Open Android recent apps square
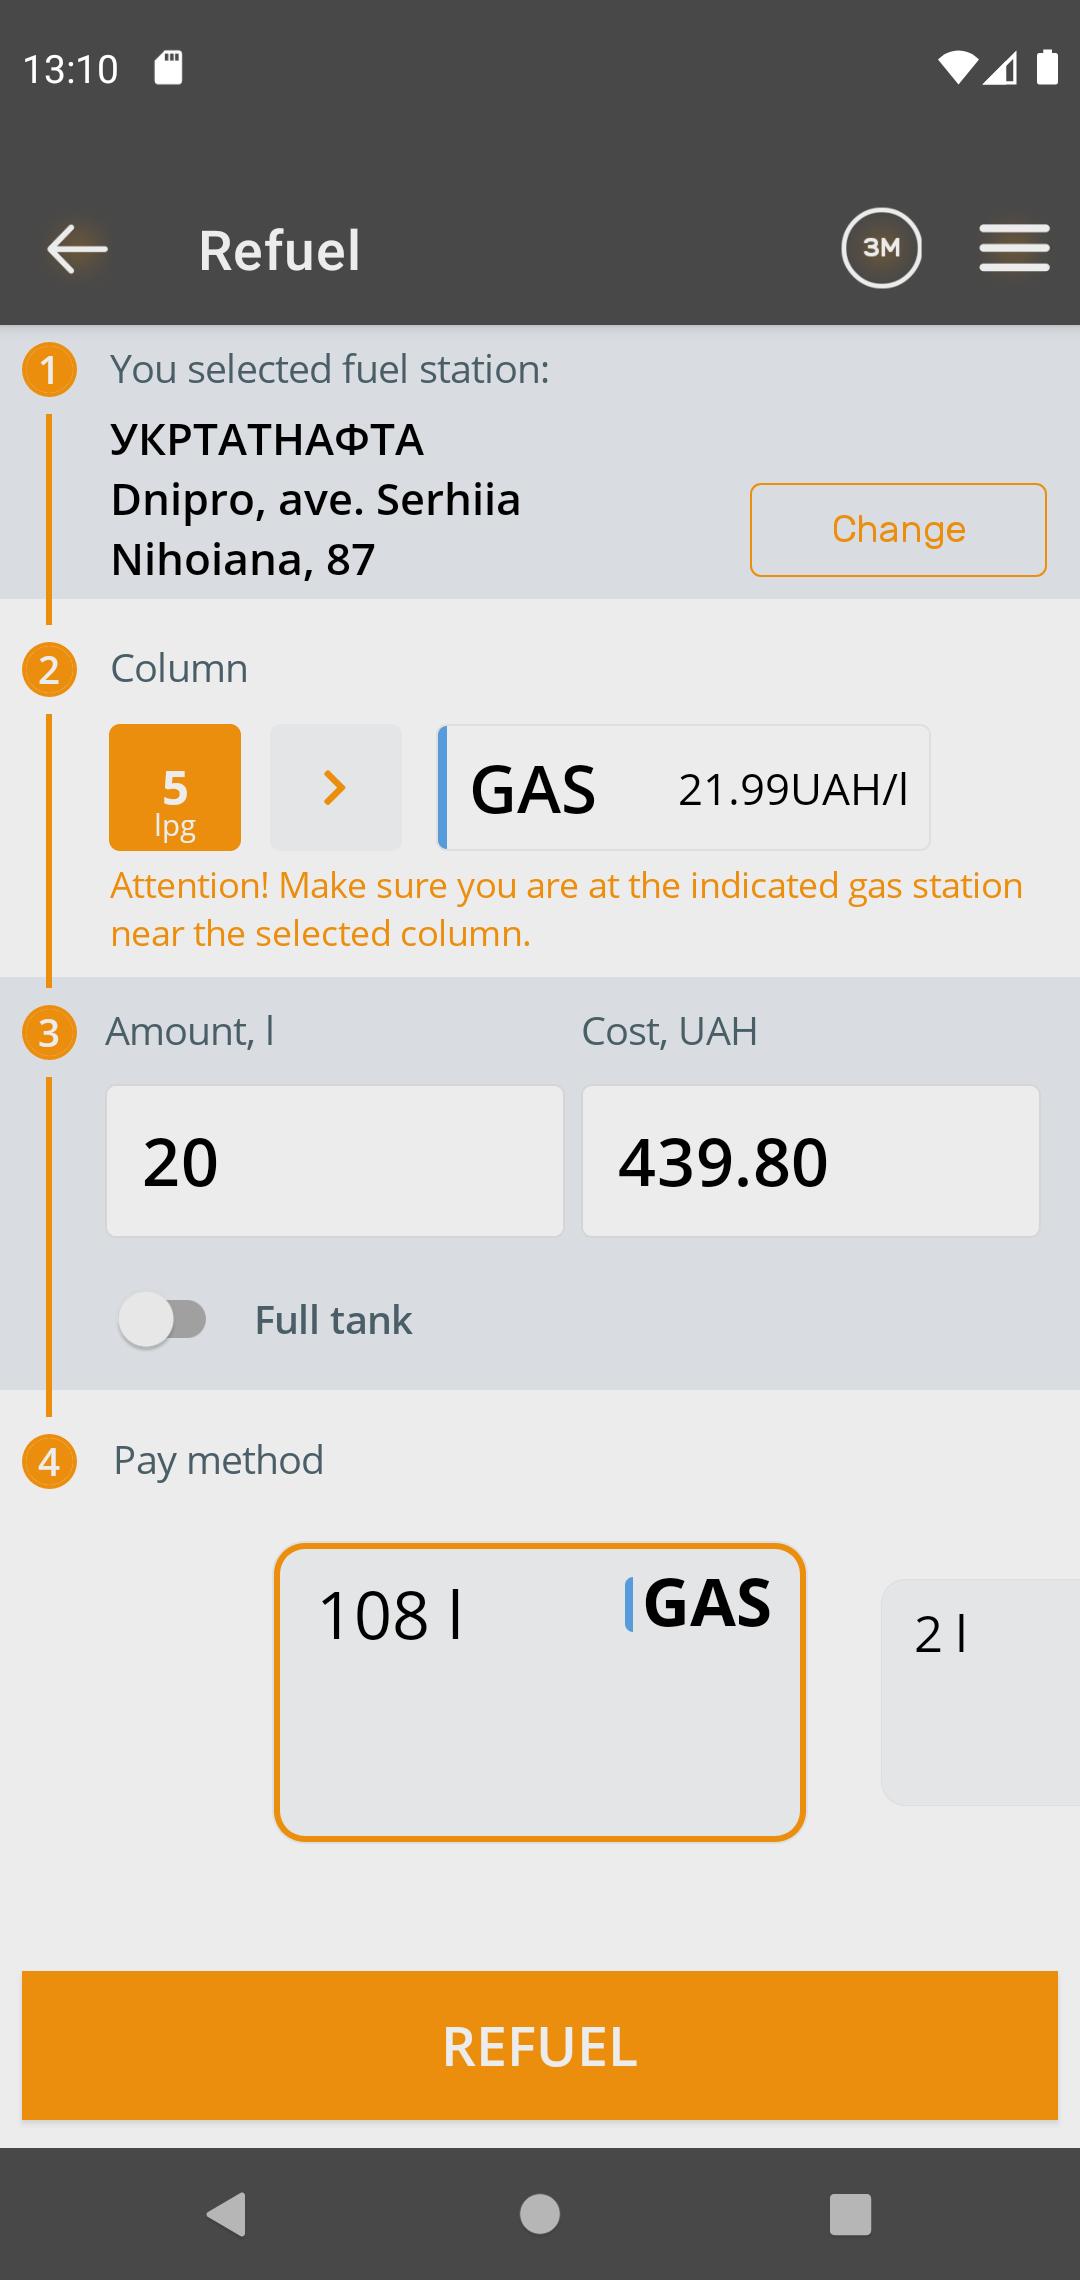This screenshot has height=2280, width=1080. [850, 2214]
